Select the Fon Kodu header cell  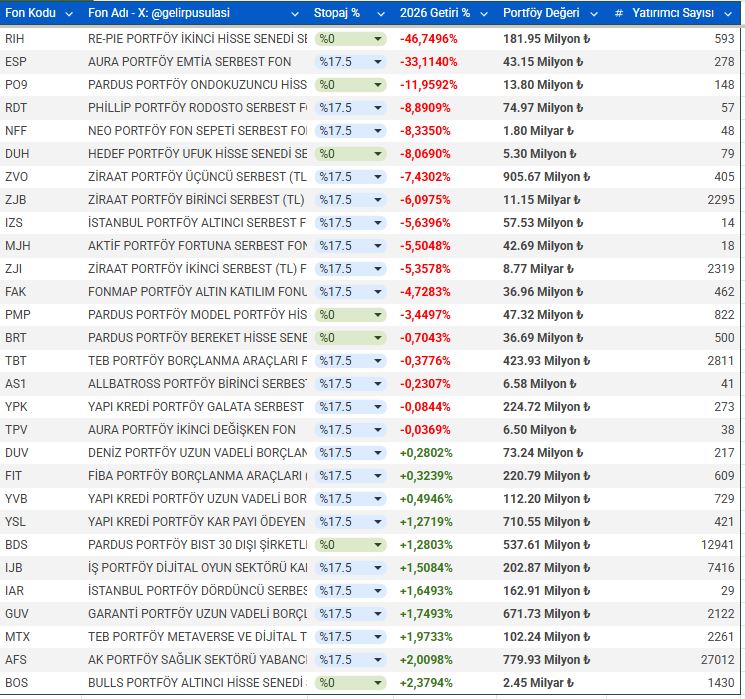point(41,13)
